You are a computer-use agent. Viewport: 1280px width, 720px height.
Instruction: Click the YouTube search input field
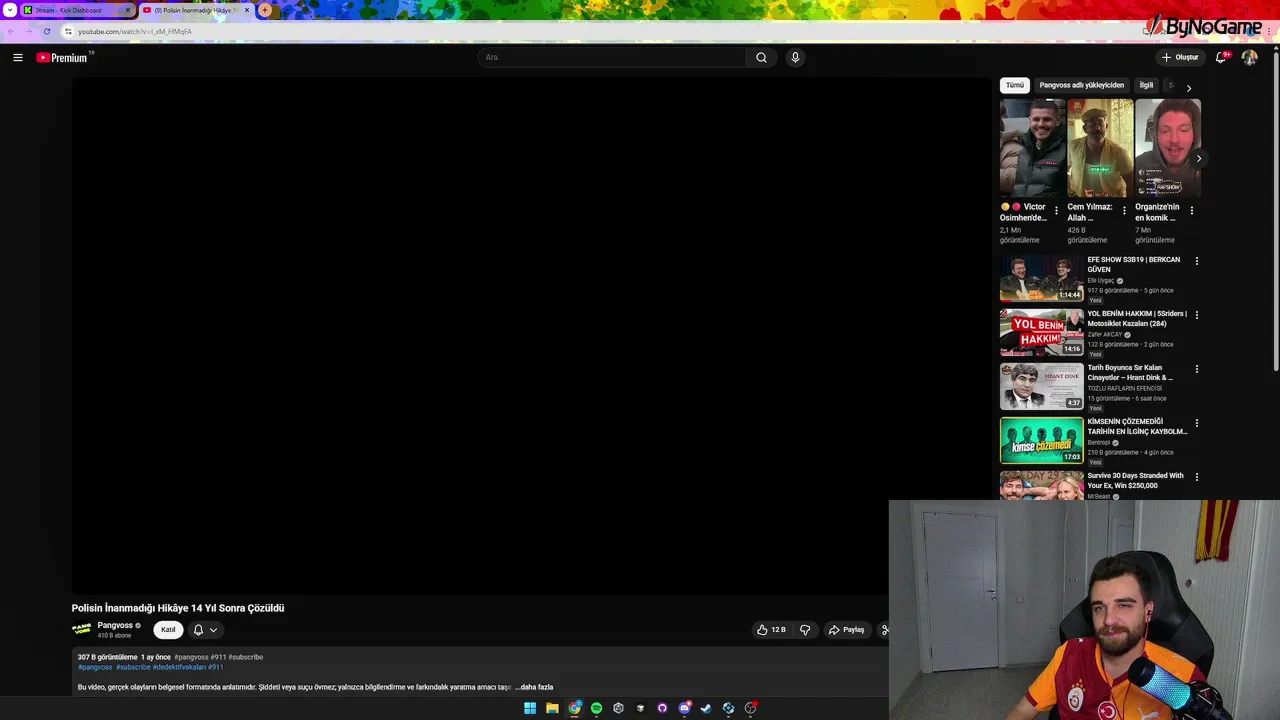point(611,57)
